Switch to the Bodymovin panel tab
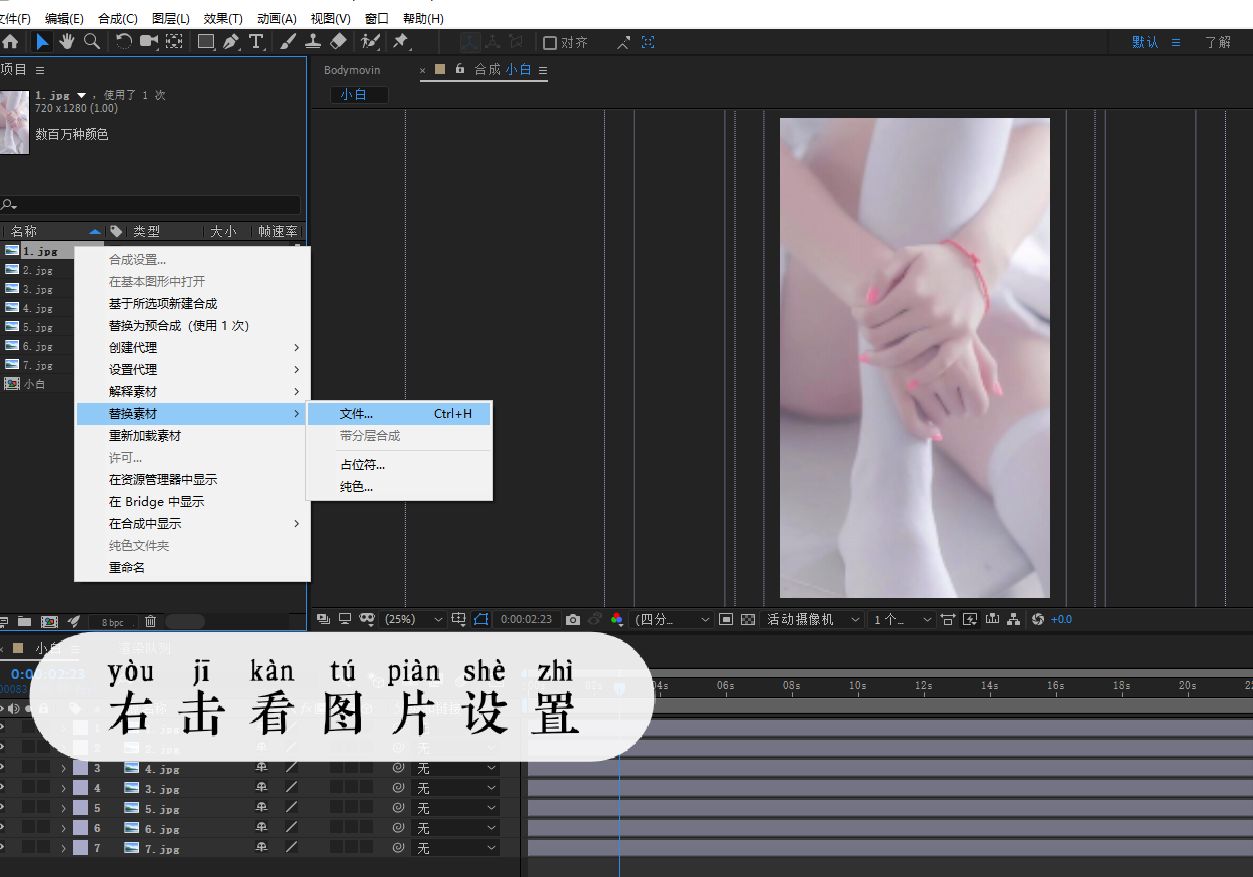 (x=352, y=70)
